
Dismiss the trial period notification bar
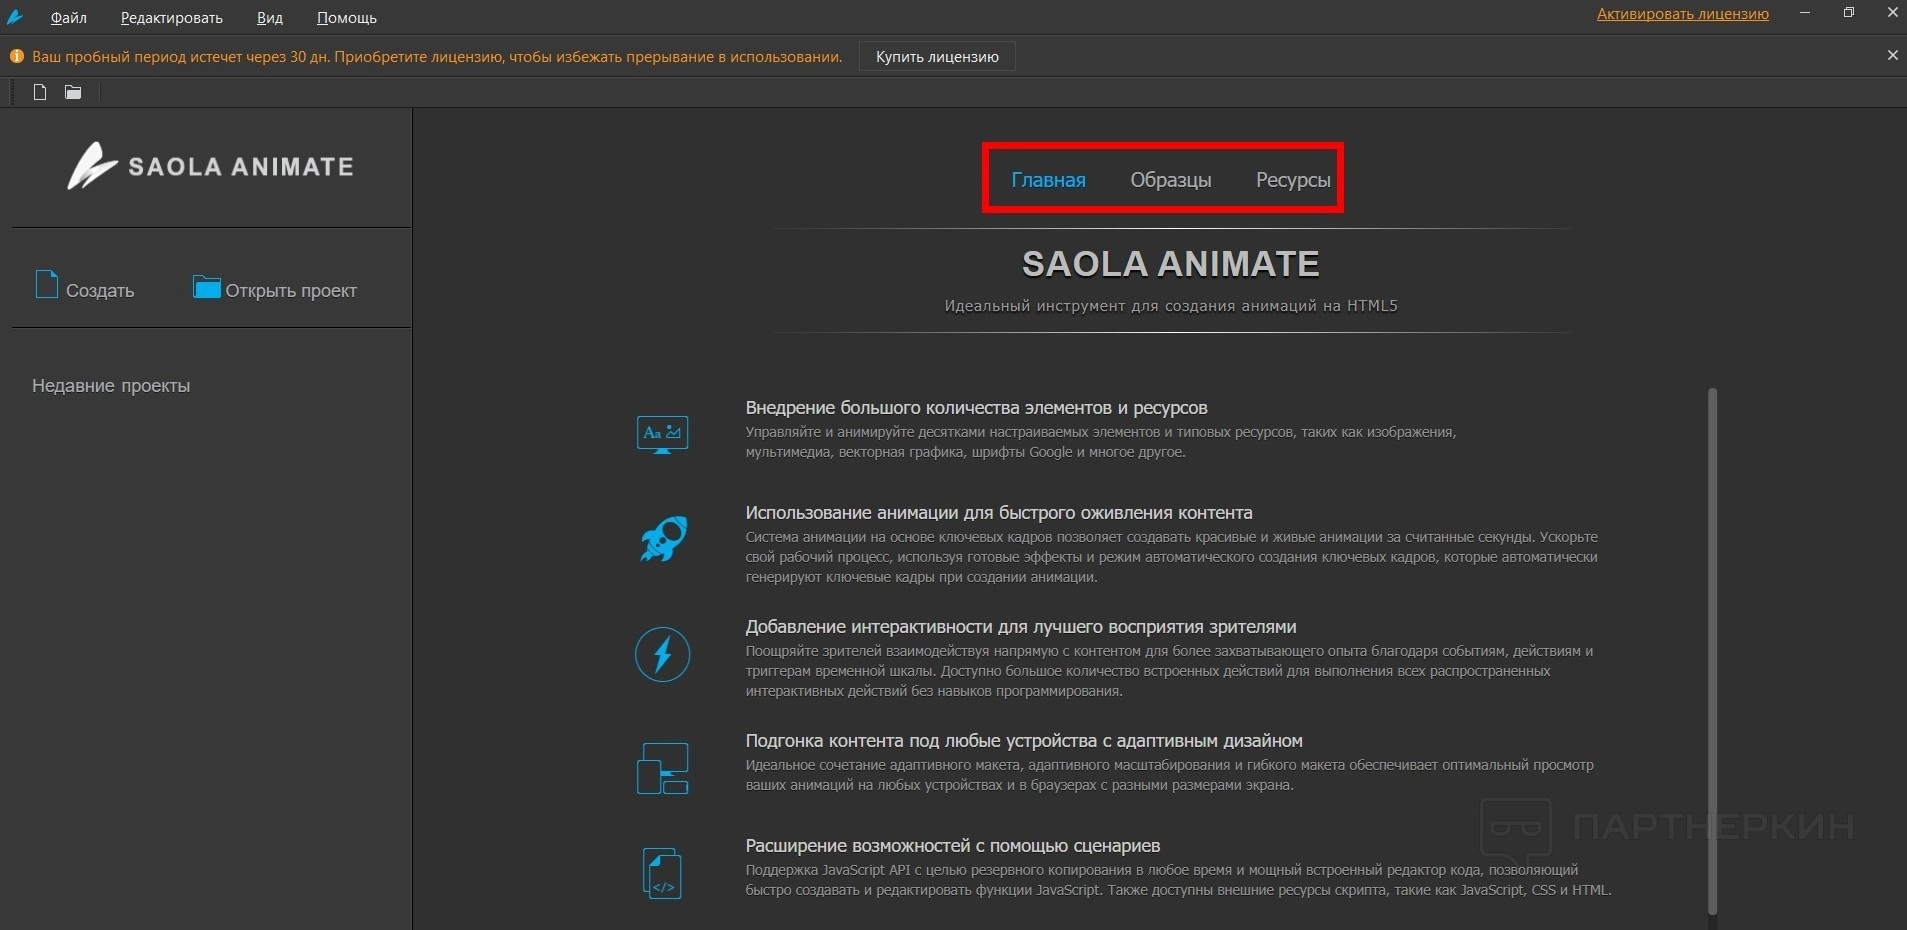pos(1892,56)
